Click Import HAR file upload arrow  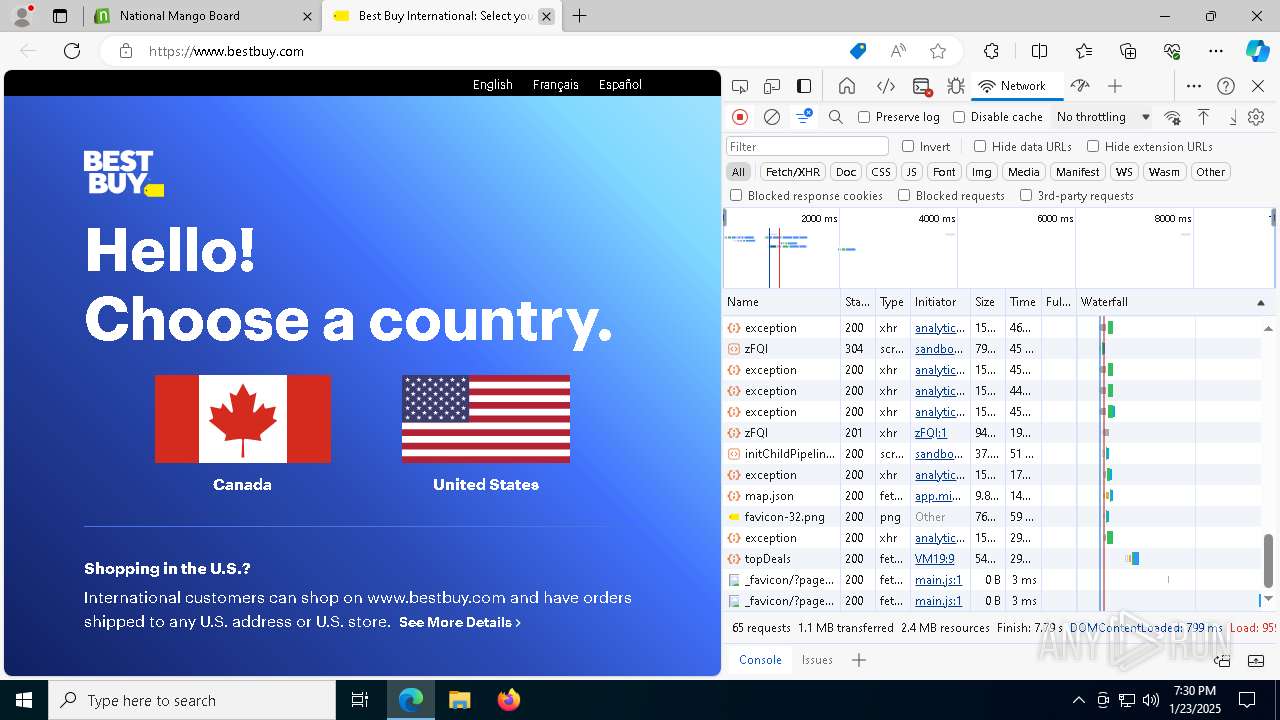point(1204,117)
